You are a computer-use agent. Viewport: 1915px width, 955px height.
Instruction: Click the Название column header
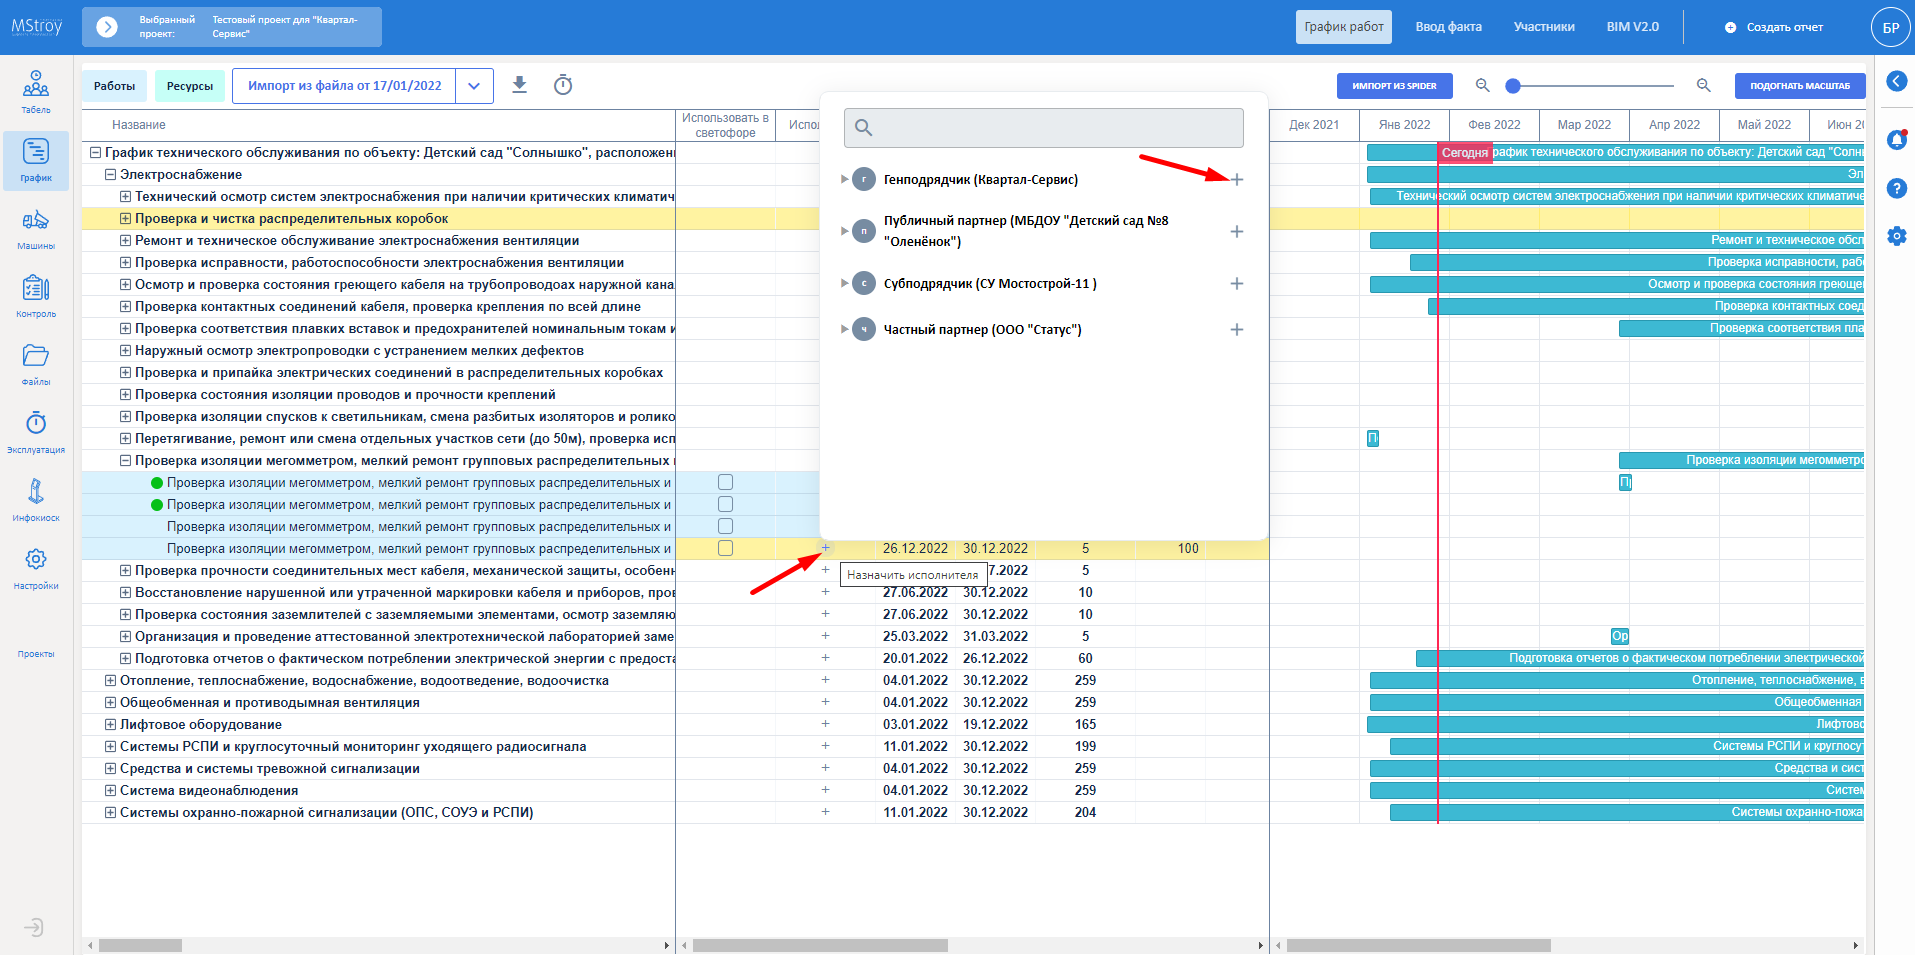(139, 125)
